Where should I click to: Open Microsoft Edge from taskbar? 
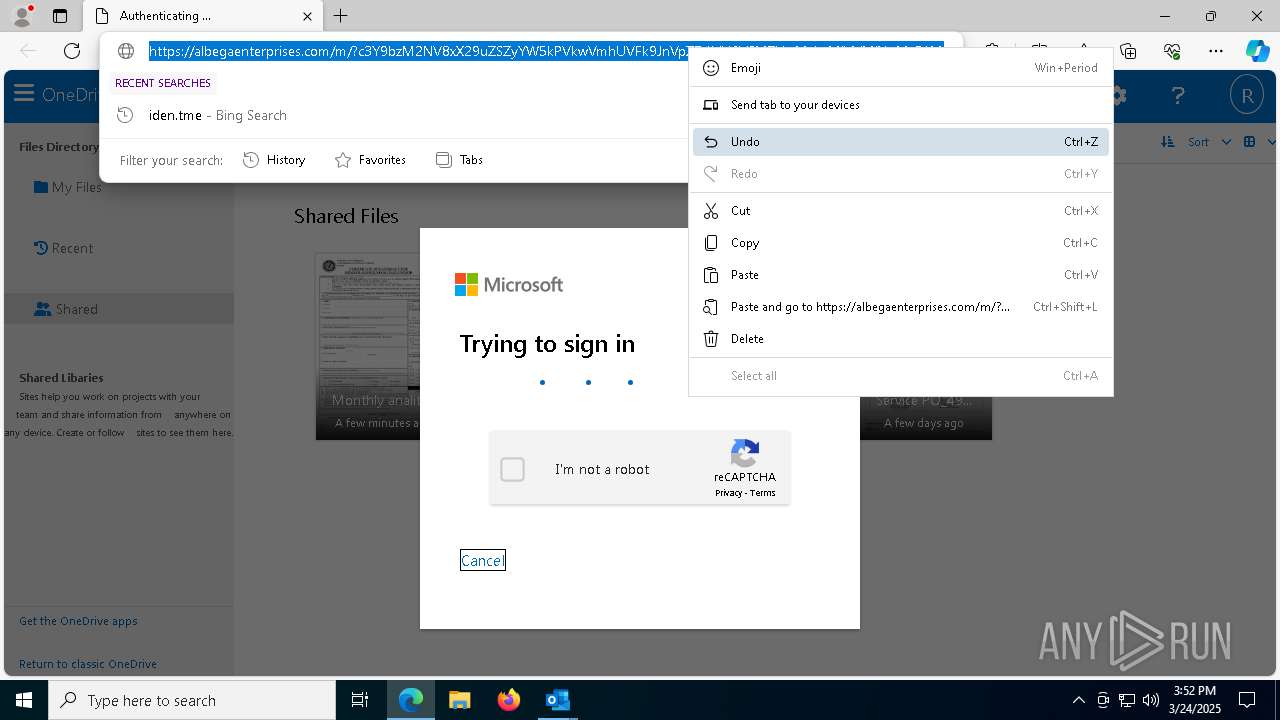411,700
